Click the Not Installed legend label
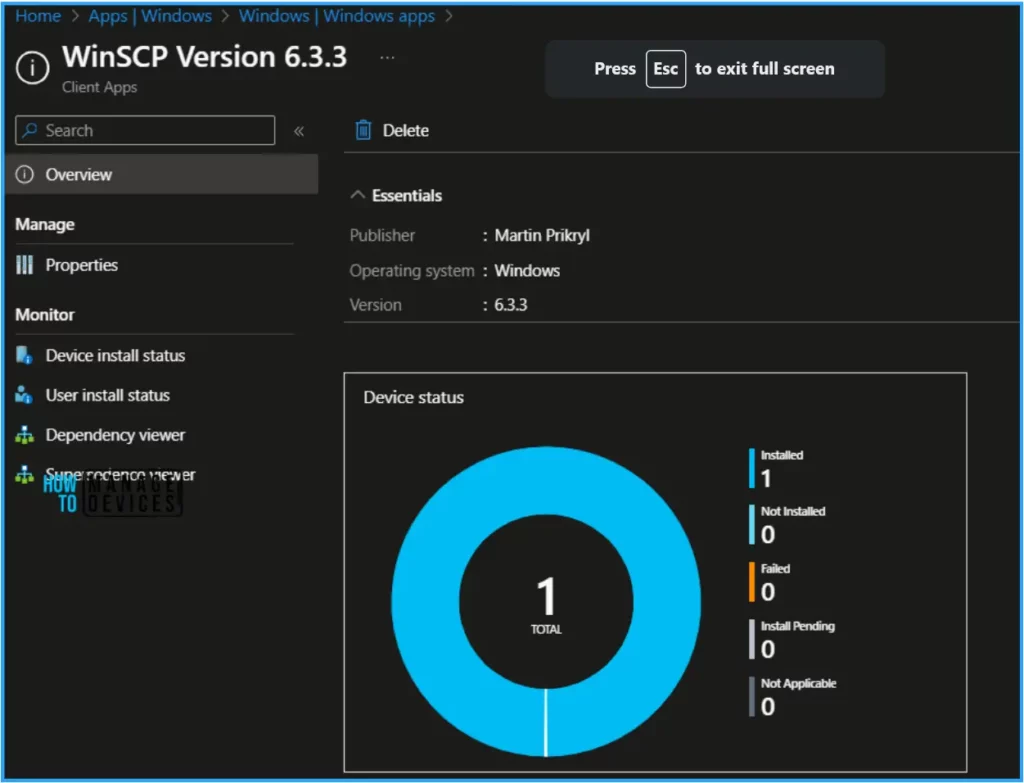The width and height of the screenshot is (1024, 783). [x=793, y=511]
